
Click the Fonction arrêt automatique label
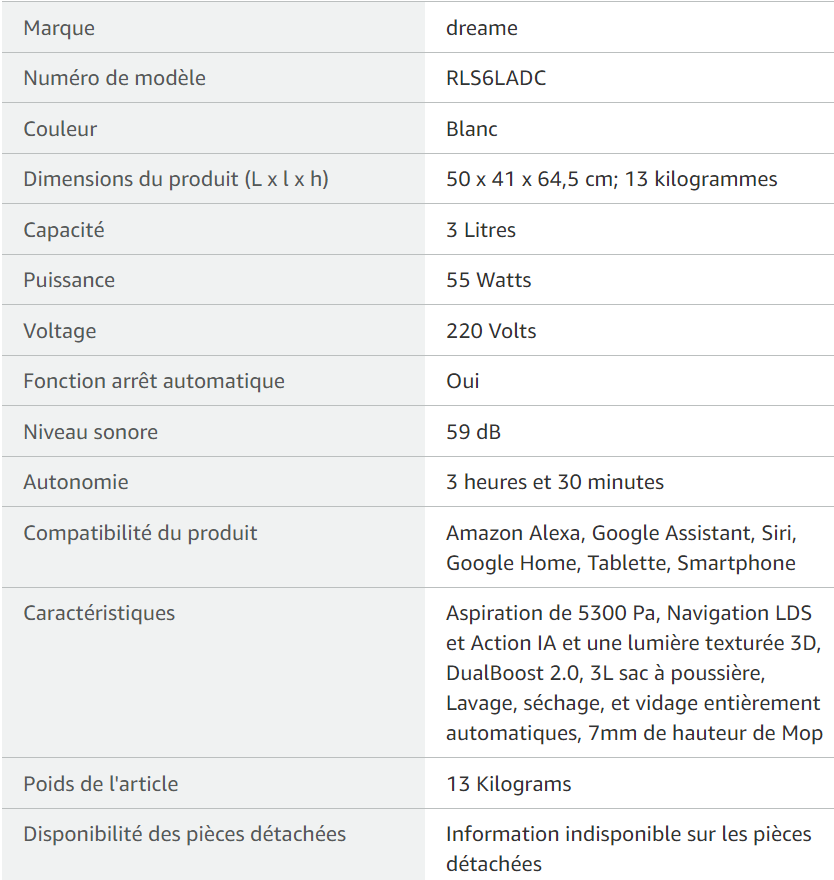coord(154,381)
